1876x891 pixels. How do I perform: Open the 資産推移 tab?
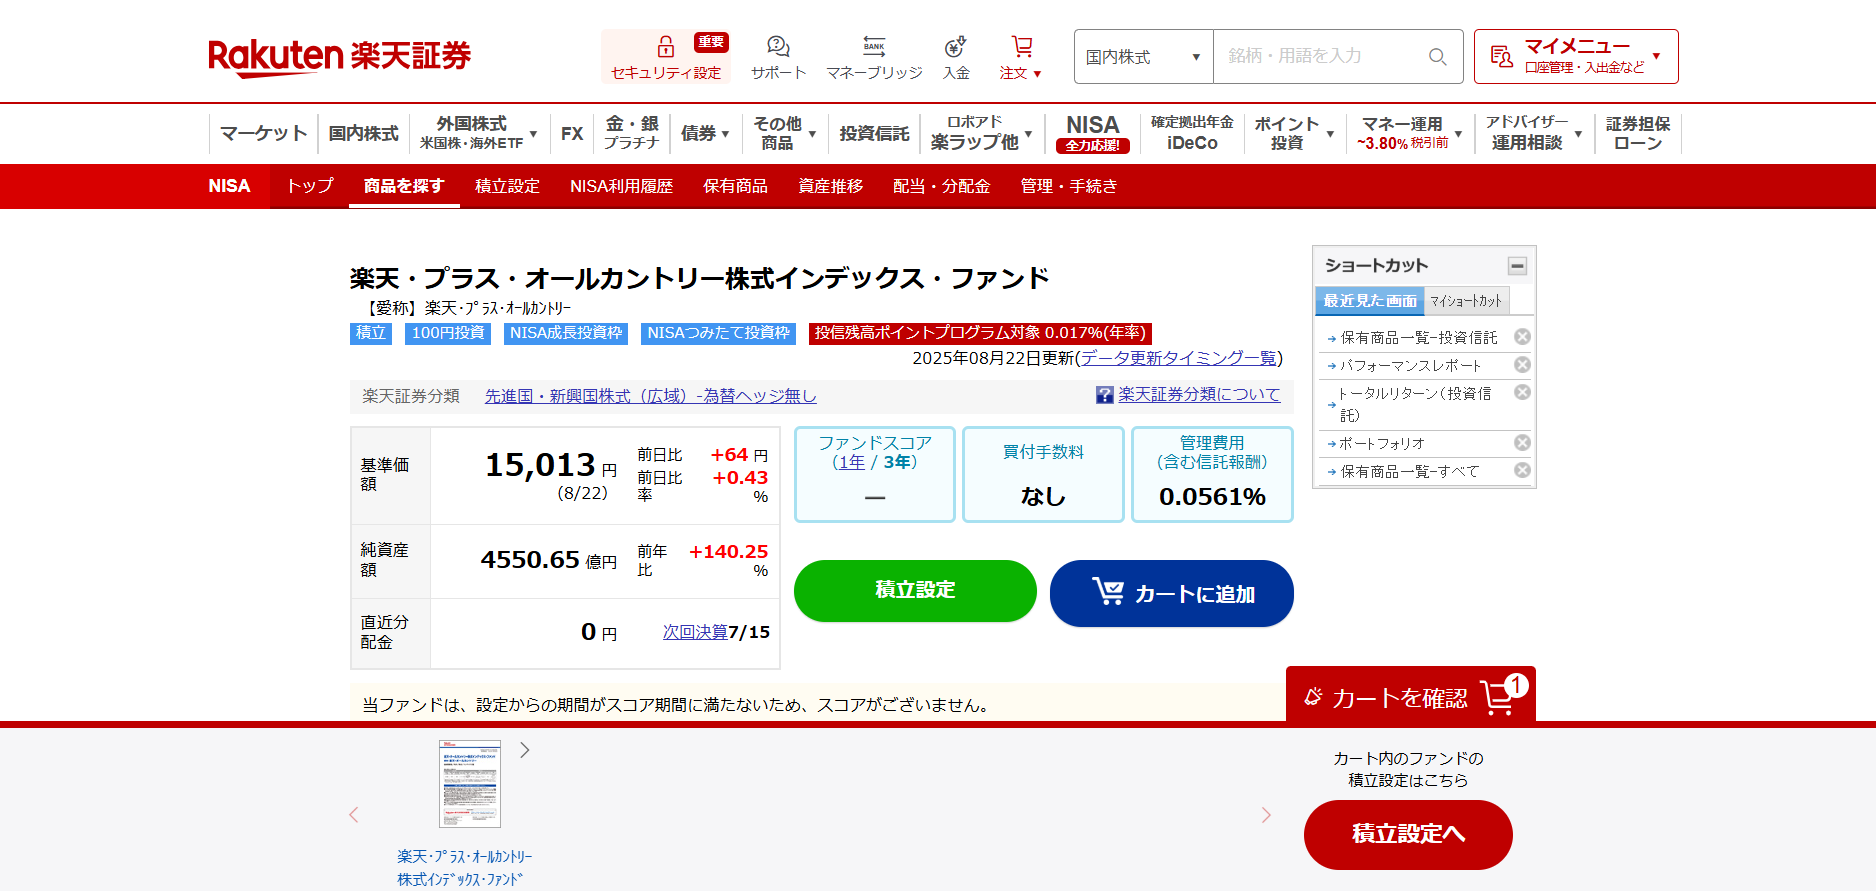point(830,186)
